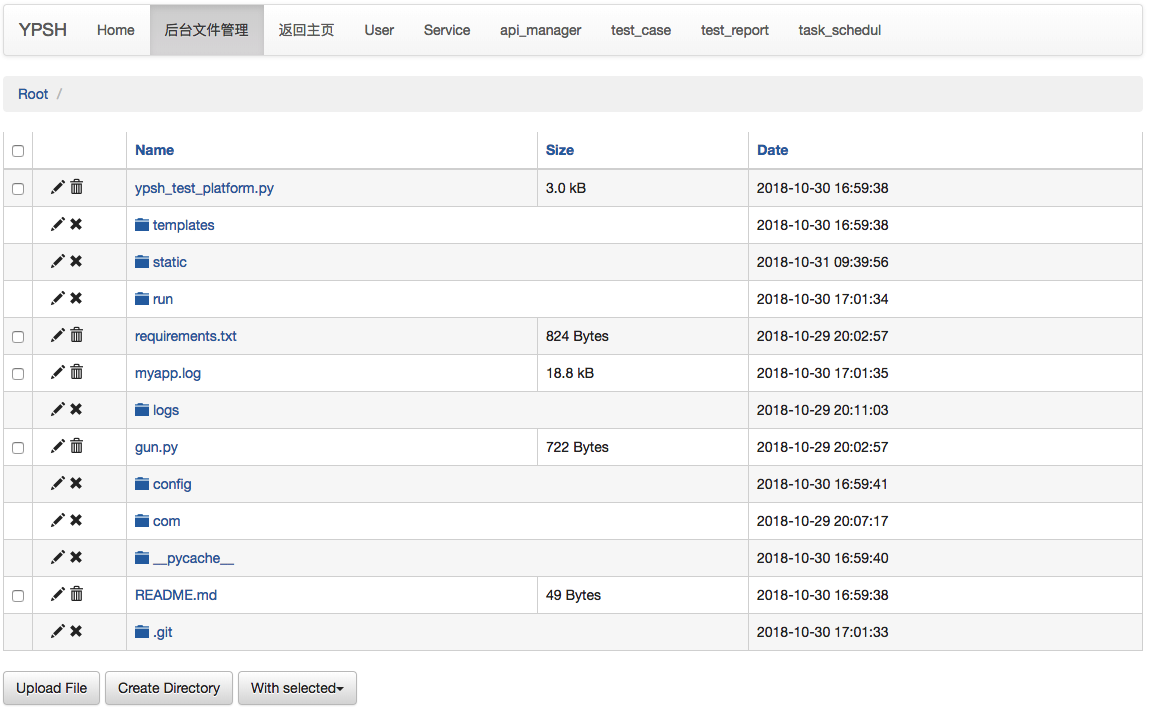Open the Home nav item
Screen dimensions: 1152x719
click(x=115, y=30)
